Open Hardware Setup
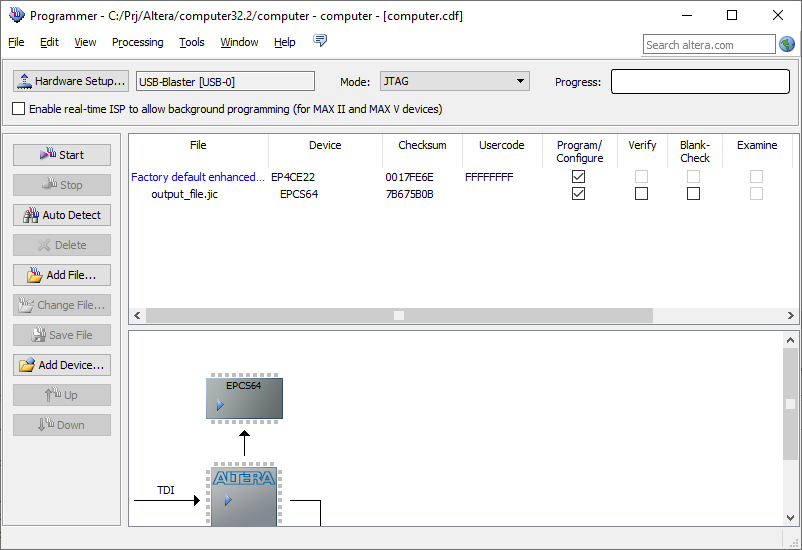The image size is (802, 550). [71, 81]
